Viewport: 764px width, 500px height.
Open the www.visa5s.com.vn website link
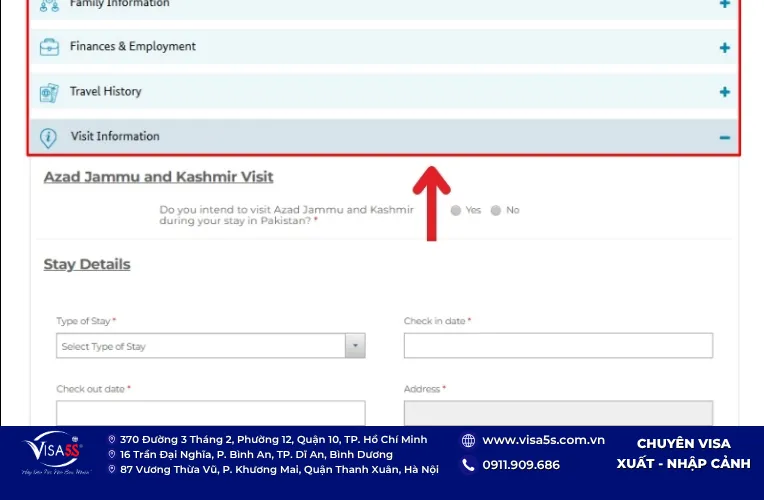[543, 440]
